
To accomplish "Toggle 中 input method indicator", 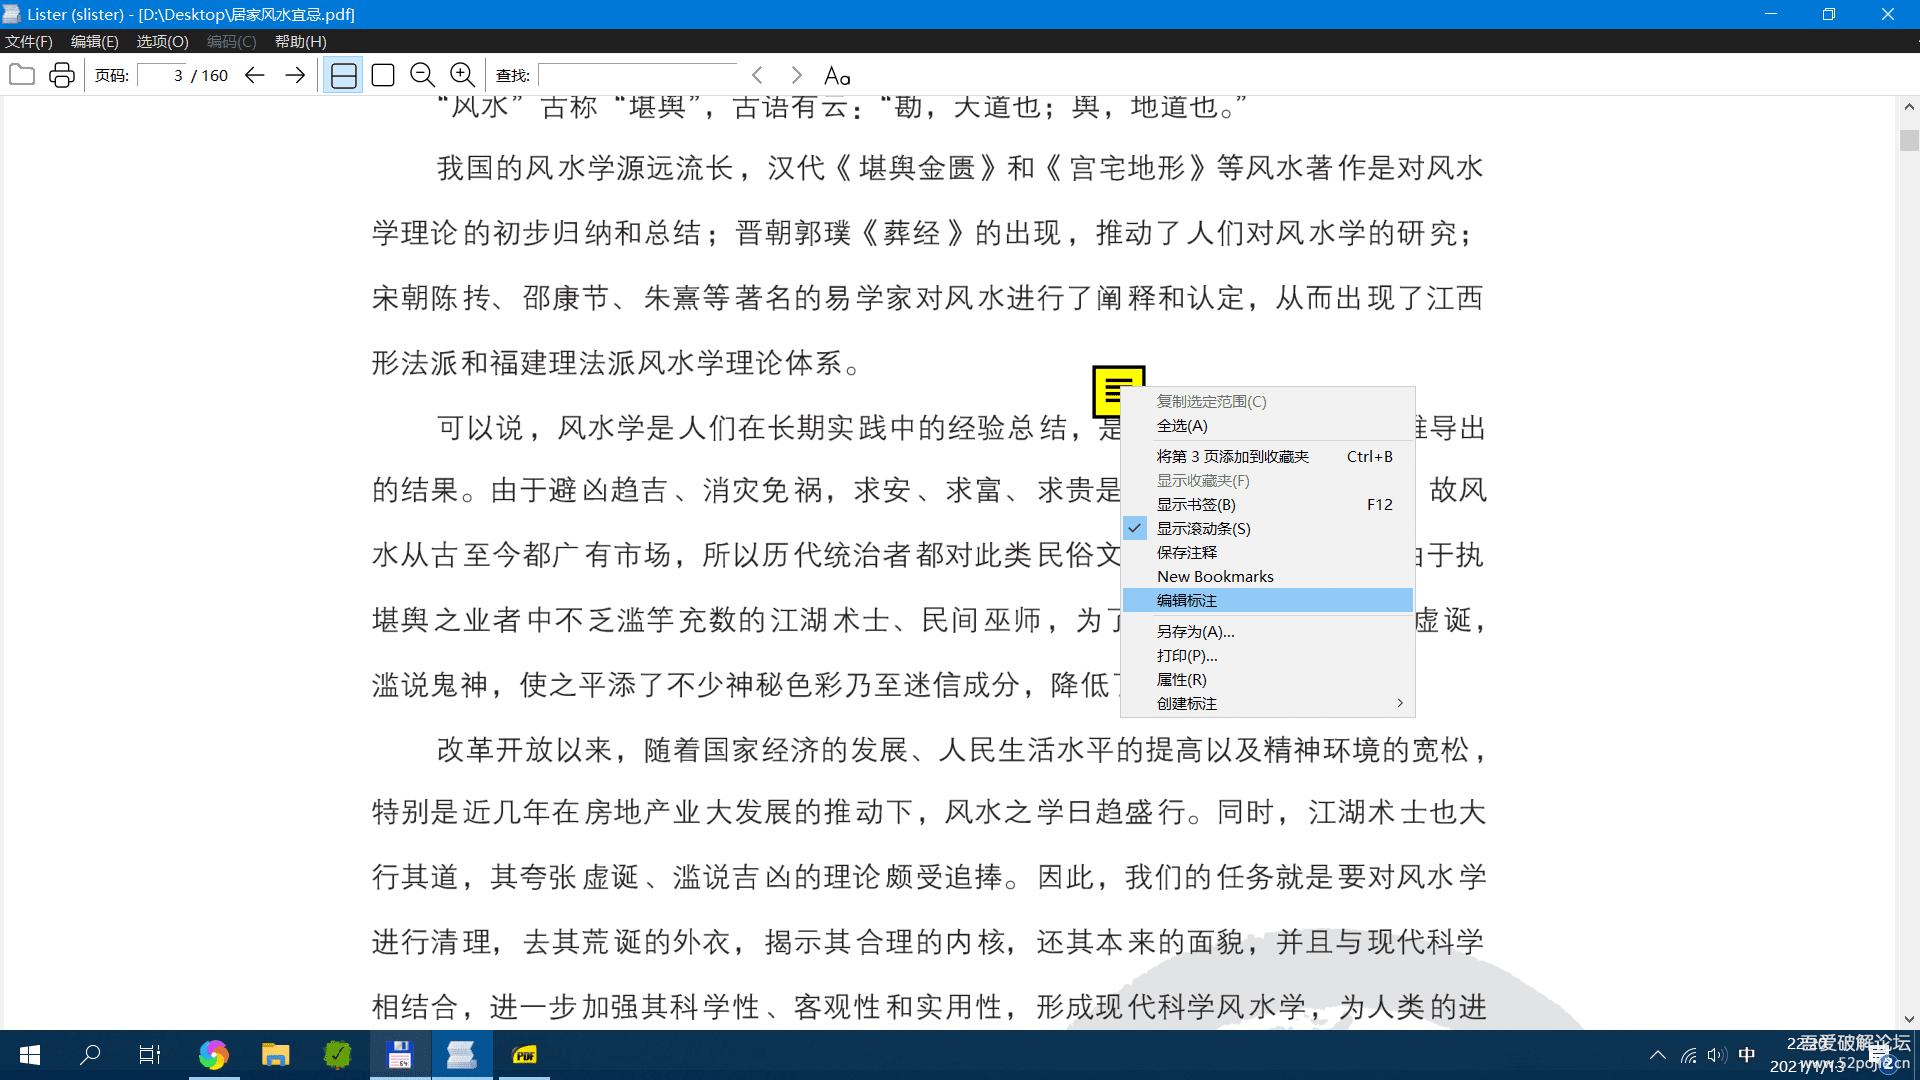I will [1747, 1054].
